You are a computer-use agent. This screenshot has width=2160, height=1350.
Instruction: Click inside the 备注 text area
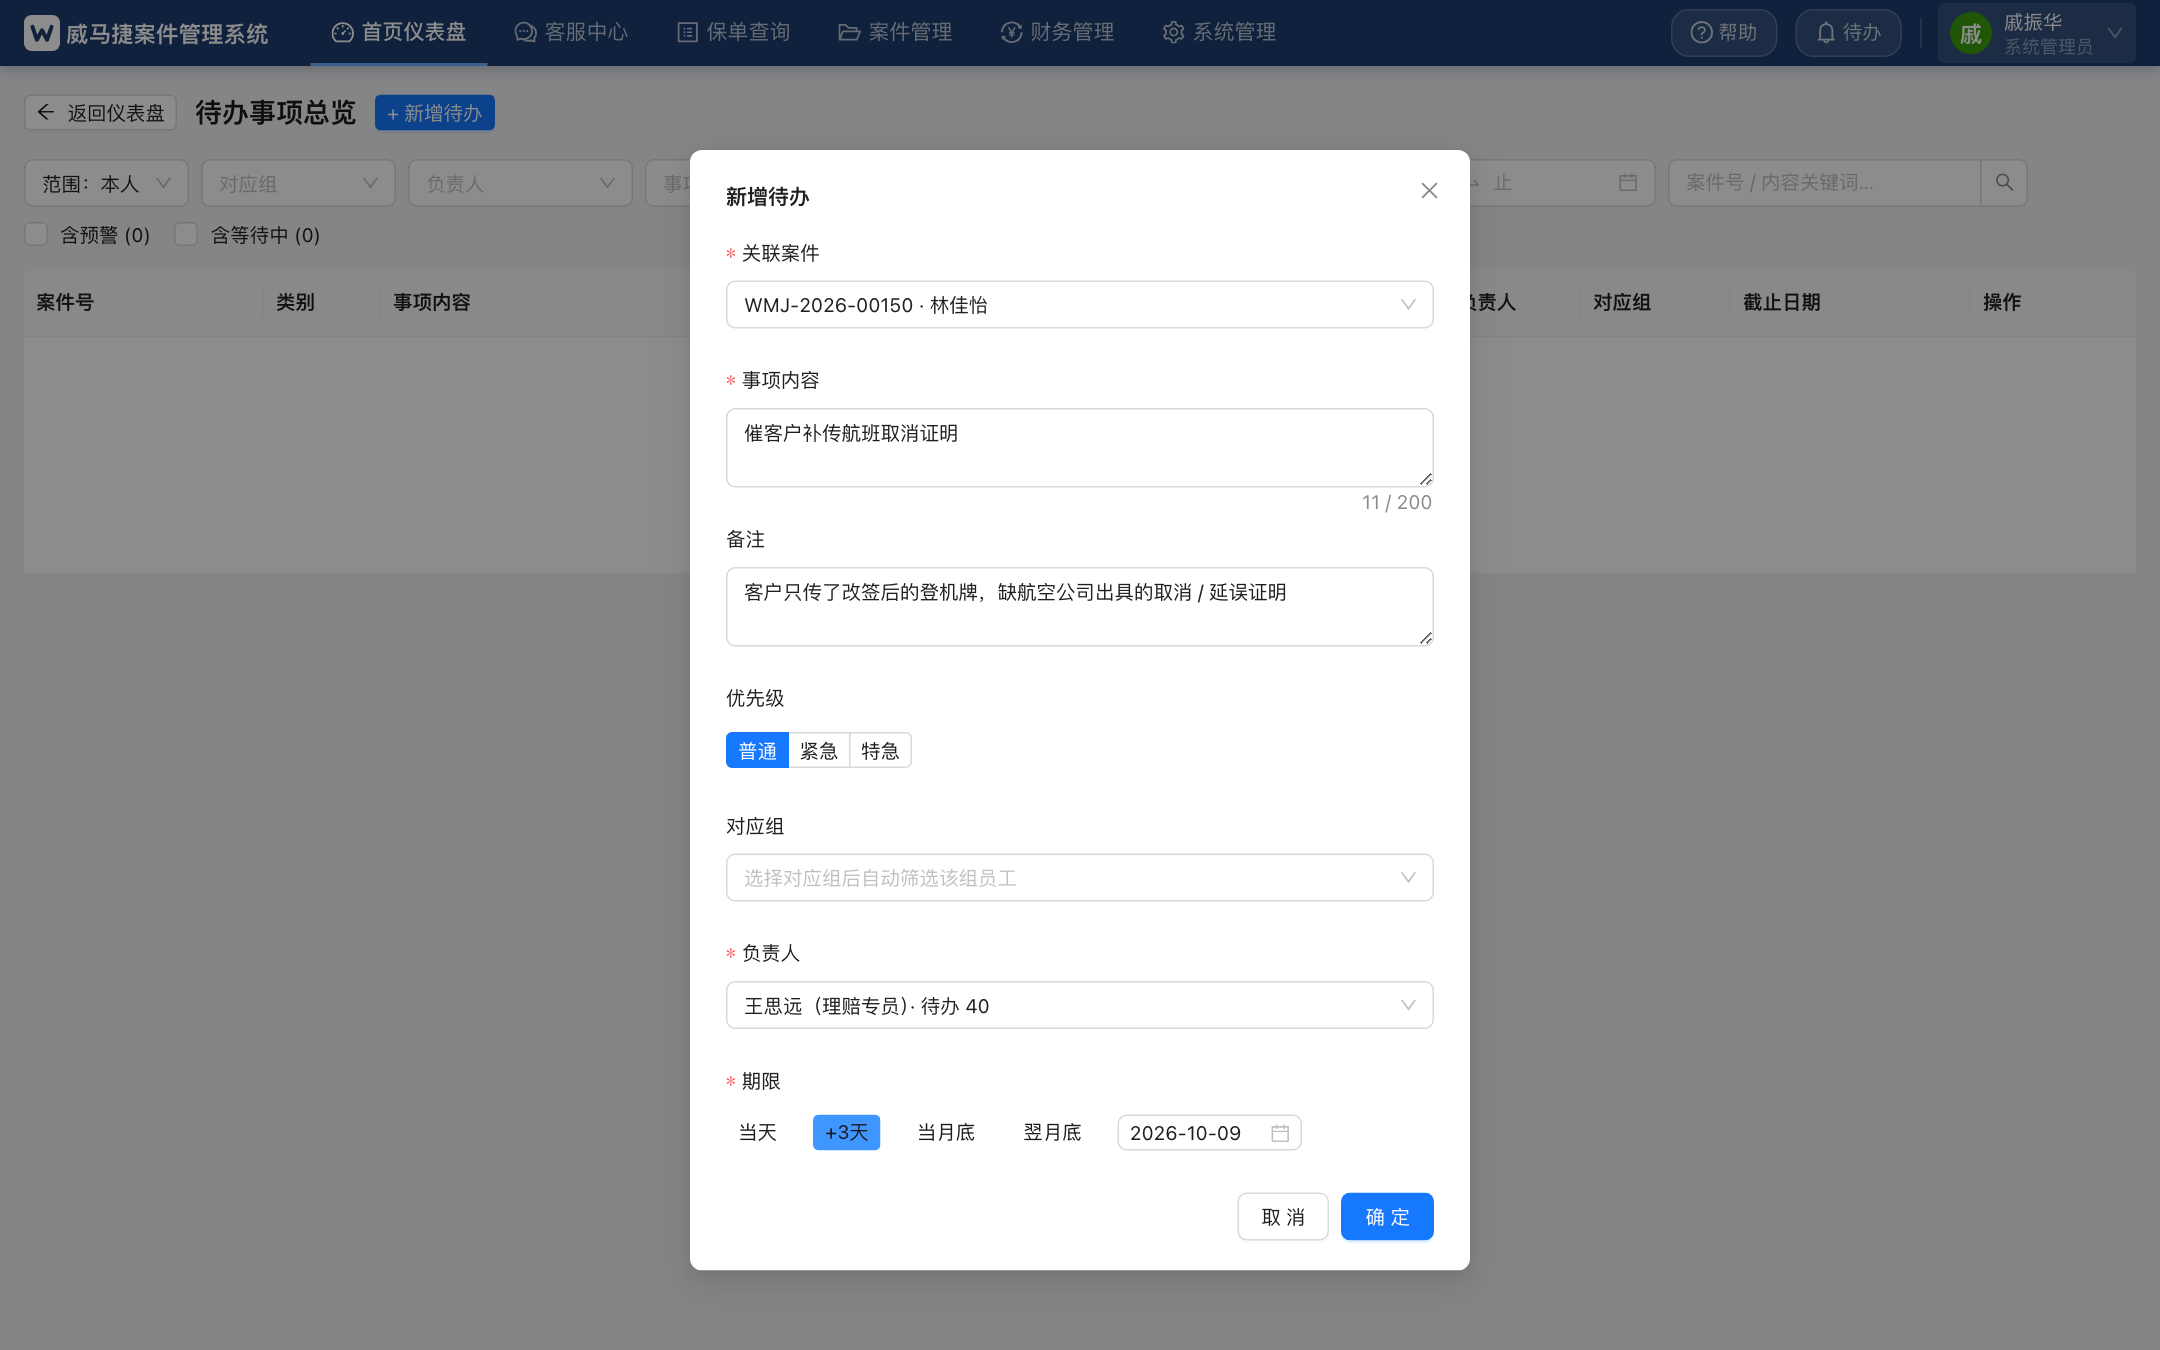click(1079, 606)
